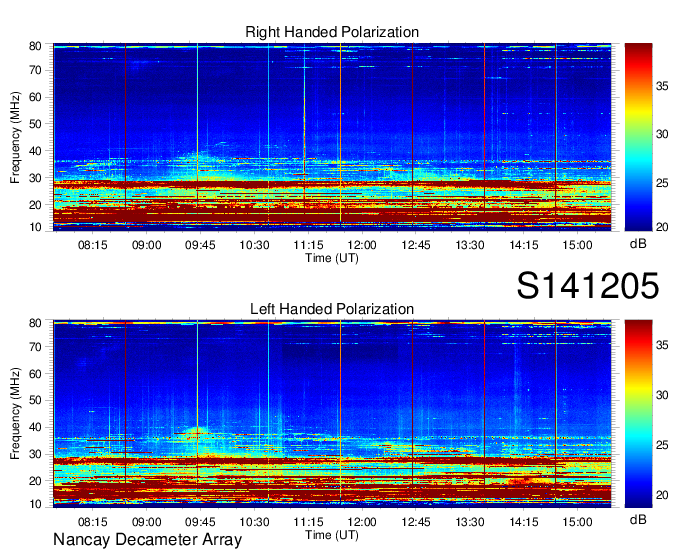Click 40 MHz tick of right-handed plot
Screen dimensions: 680x552
35,151
